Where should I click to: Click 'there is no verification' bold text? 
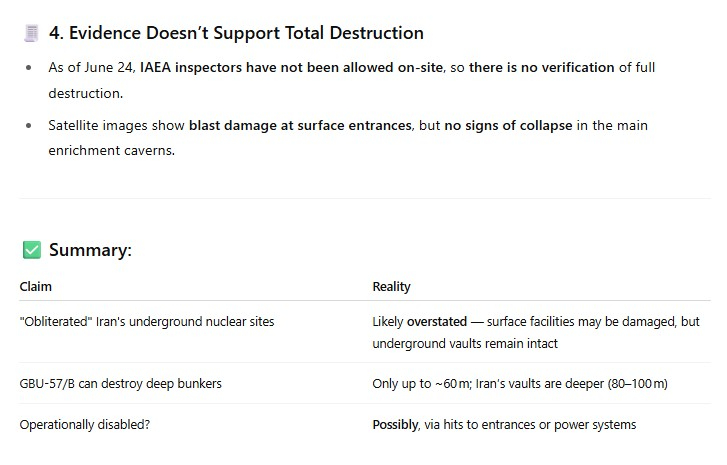point(542,67)
